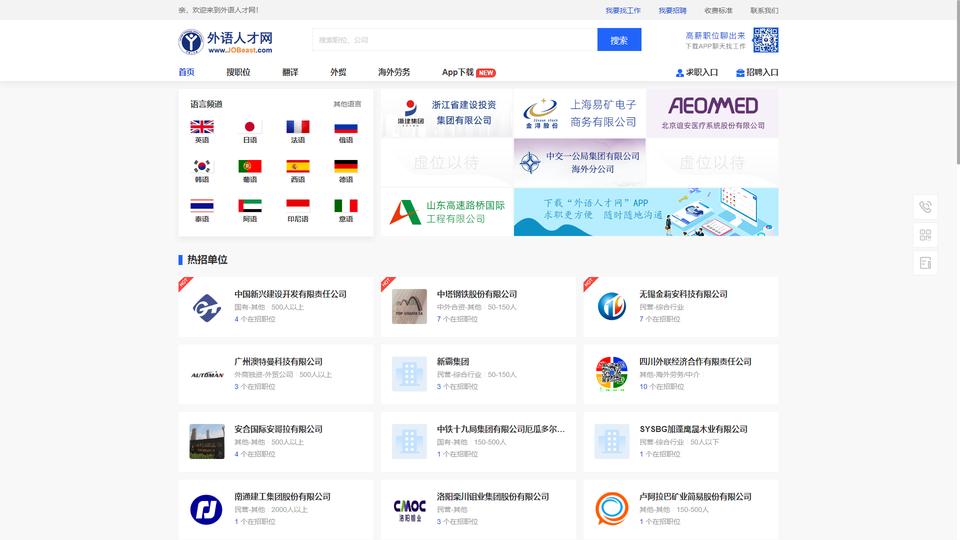Focus the job and company search input
This screenshot has width=960, height=540.
coord(455,40)
